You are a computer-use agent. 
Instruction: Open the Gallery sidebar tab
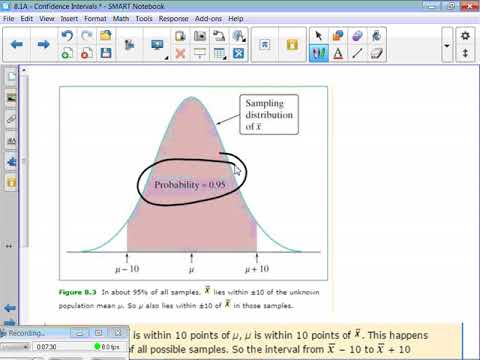[11, 98]
